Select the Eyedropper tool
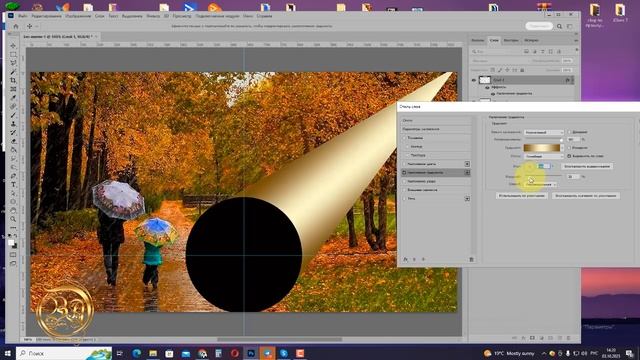Viewport: 640px width, 360px height. tap(13, 98)
